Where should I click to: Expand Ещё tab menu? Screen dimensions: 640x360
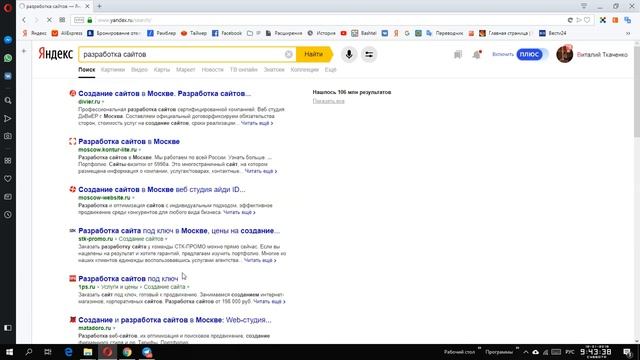pos(331,70)
